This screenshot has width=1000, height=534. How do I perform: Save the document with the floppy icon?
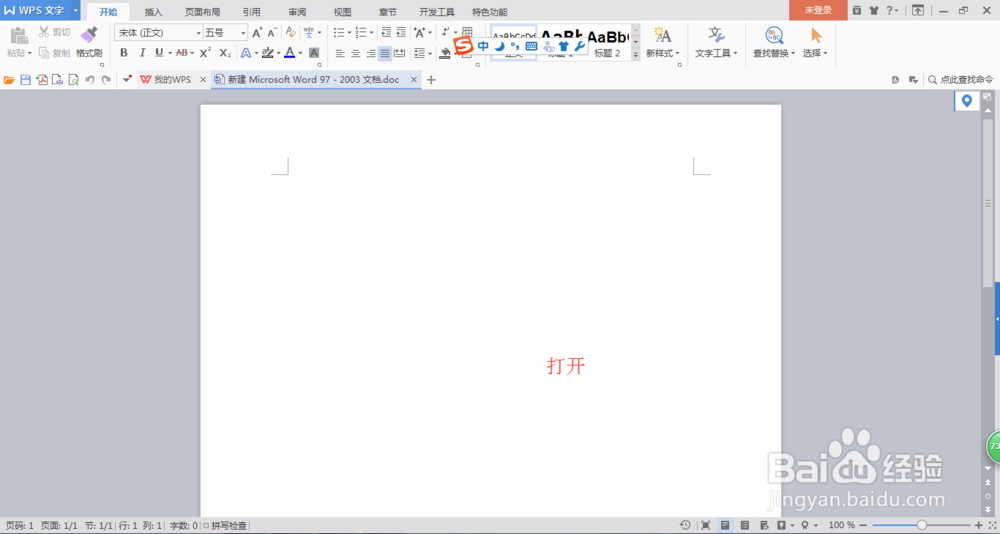[26, 80]
